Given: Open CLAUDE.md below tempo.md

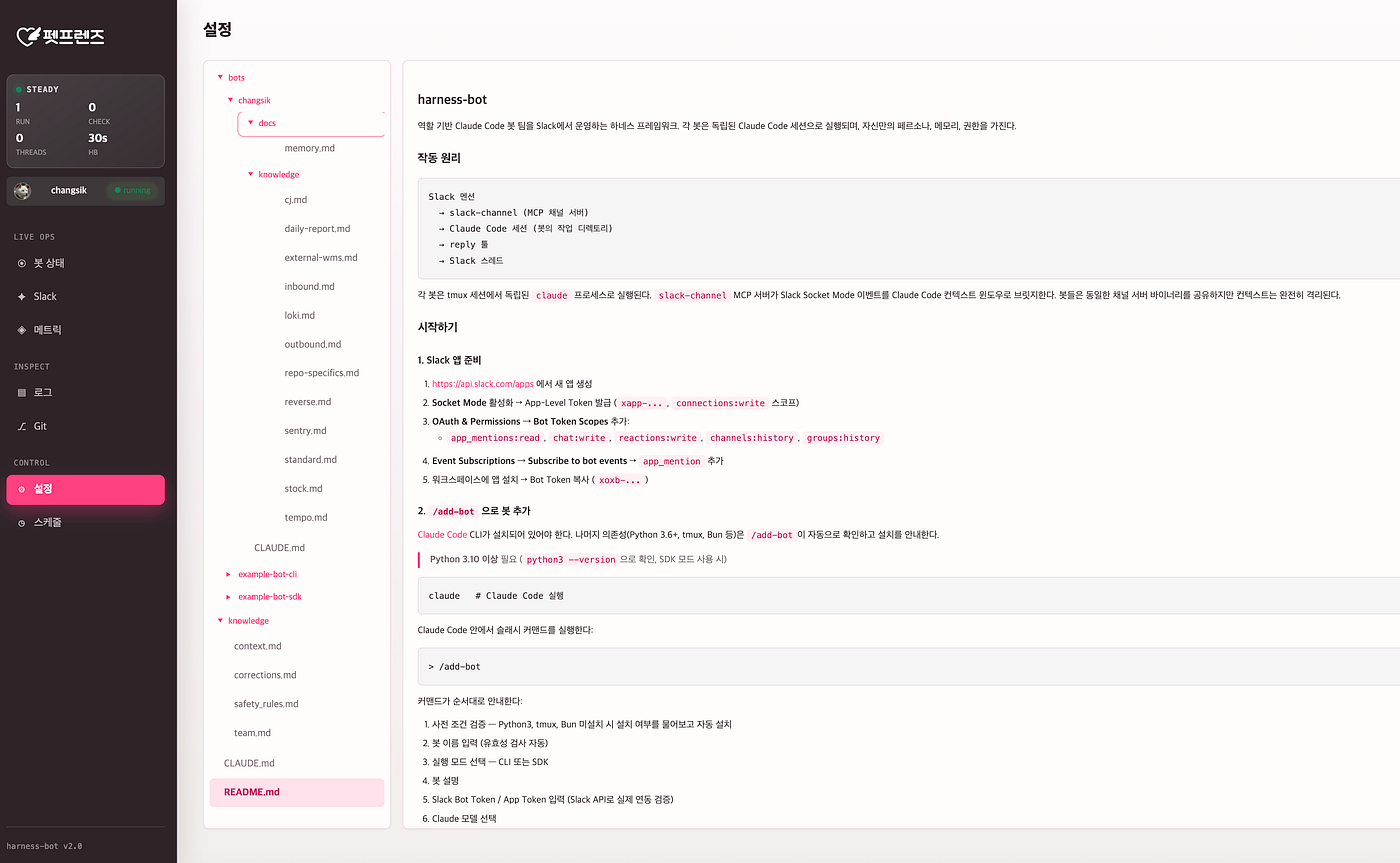Looking at the screenshot, I should pyautogui.click(x=279, y=548).
